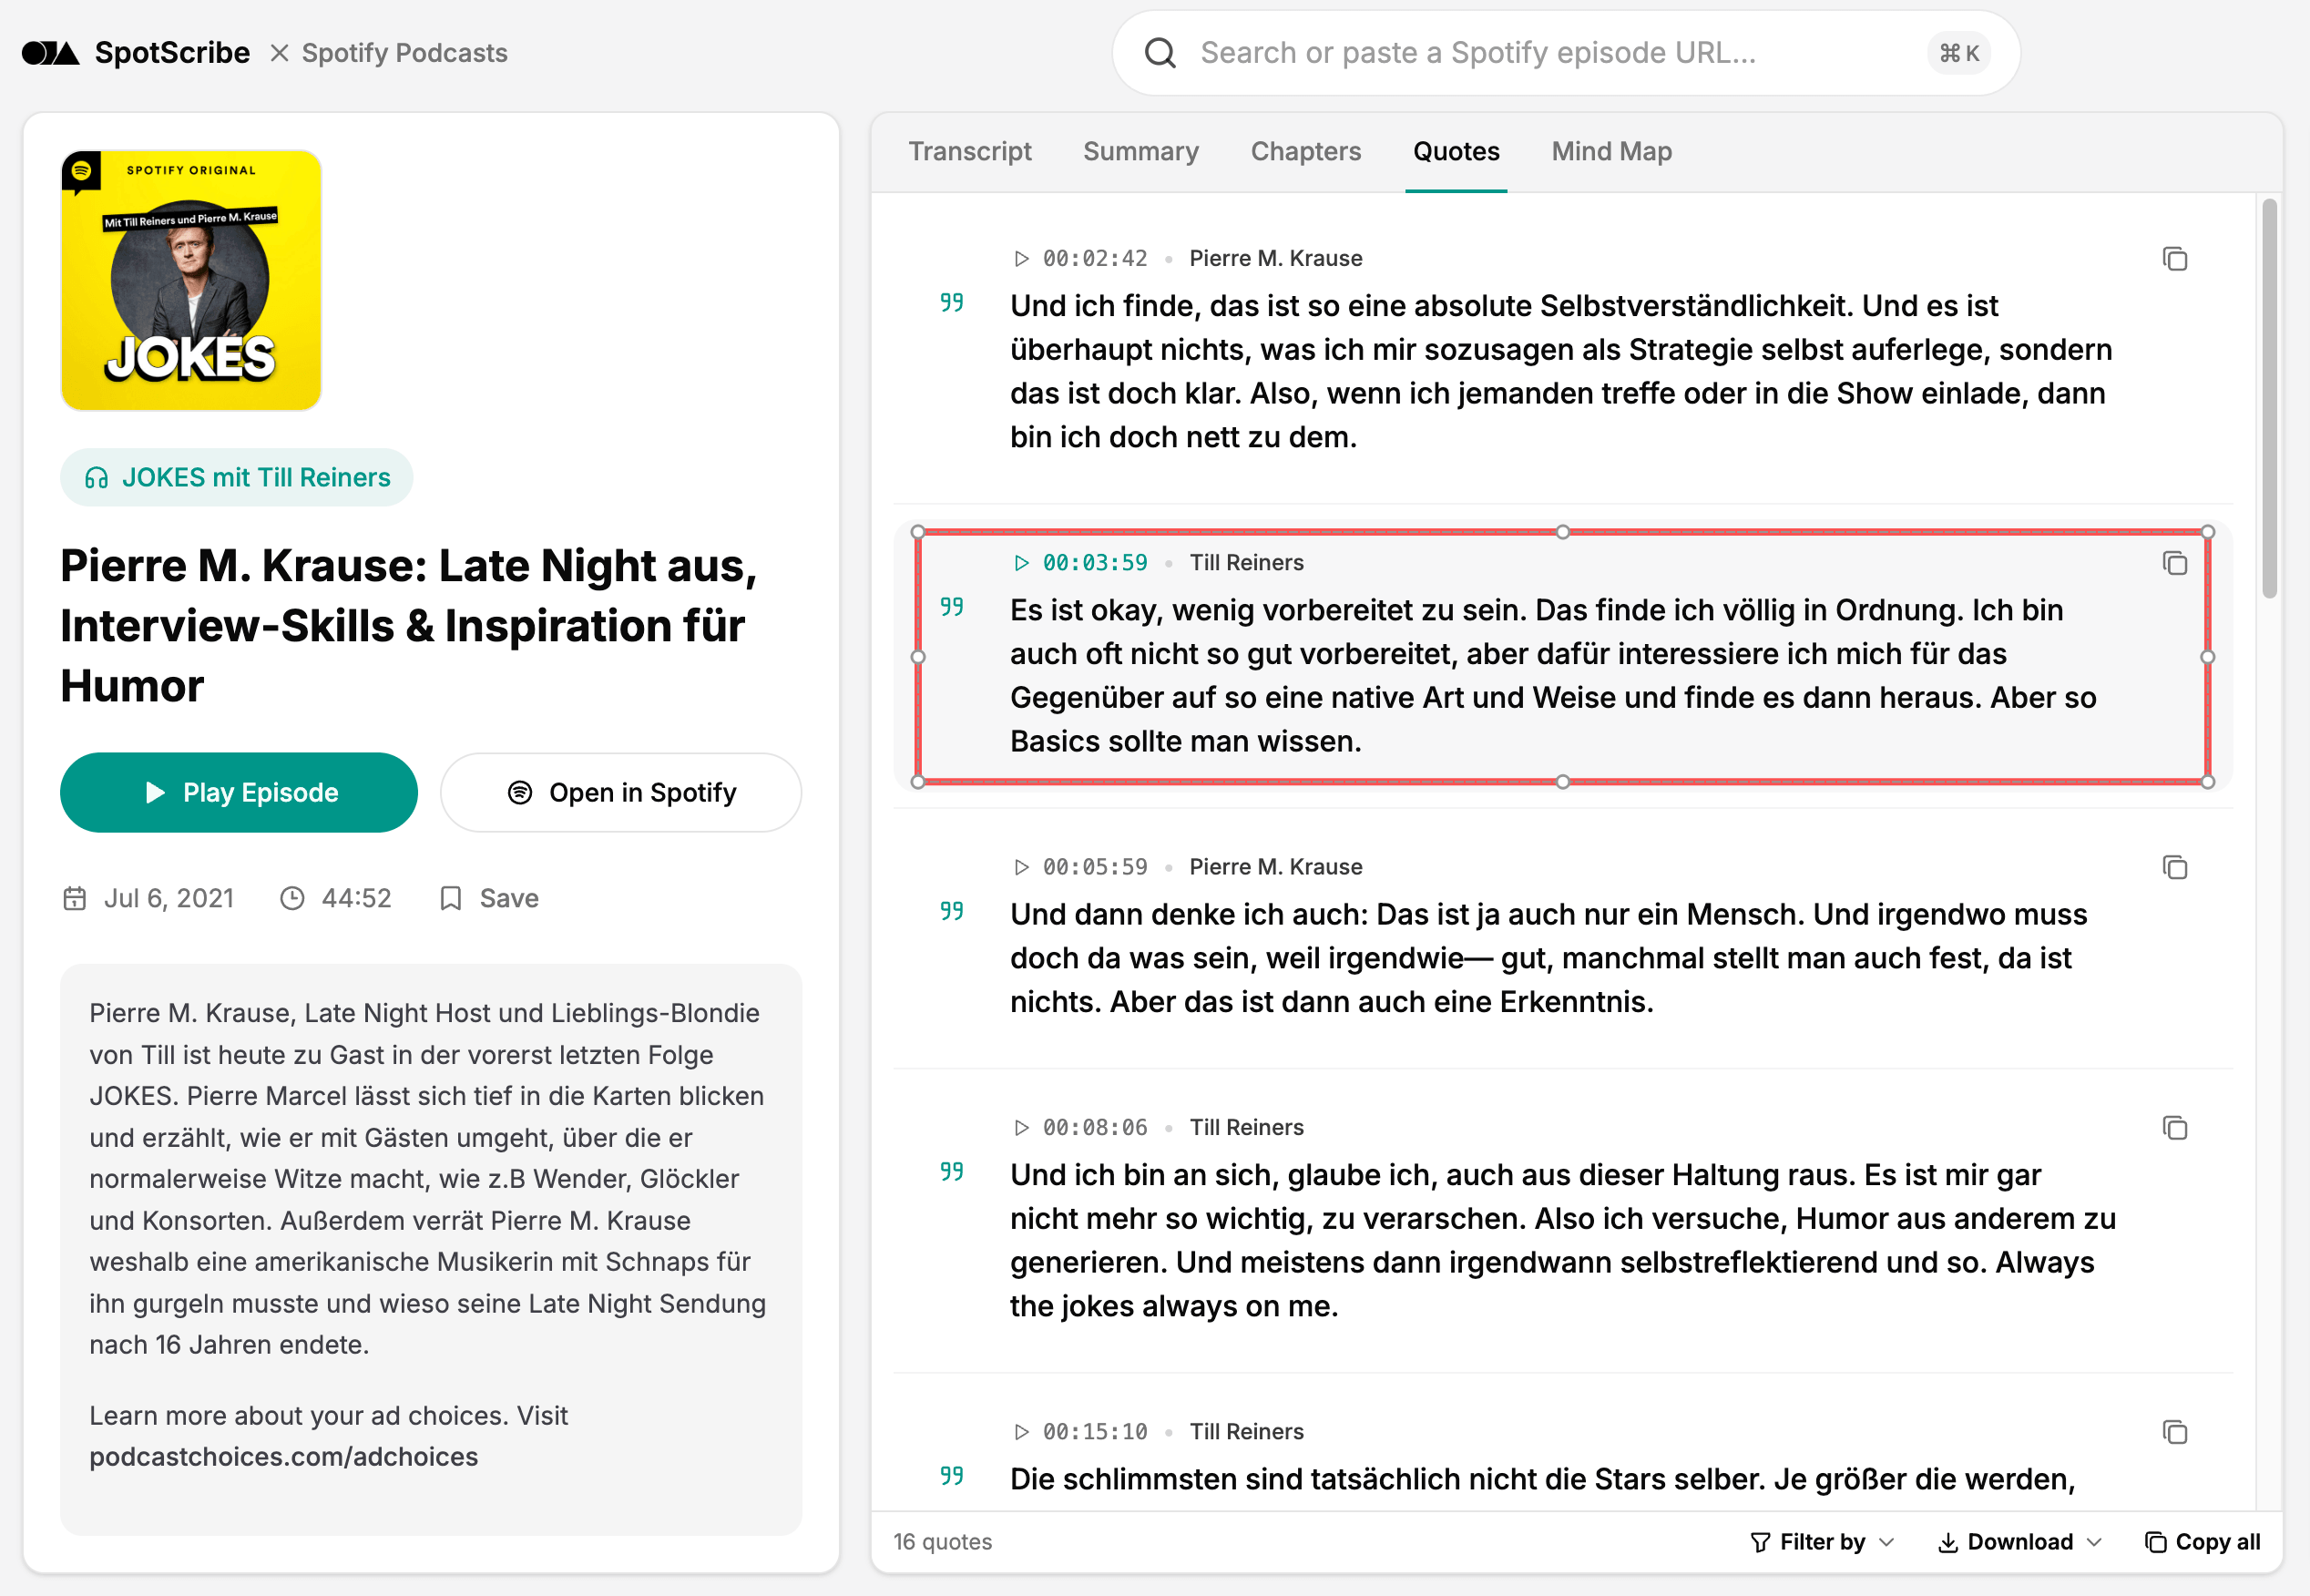Click Open in Spotify button
This screenshot has height=1596, width=2310.
point(621,793)
